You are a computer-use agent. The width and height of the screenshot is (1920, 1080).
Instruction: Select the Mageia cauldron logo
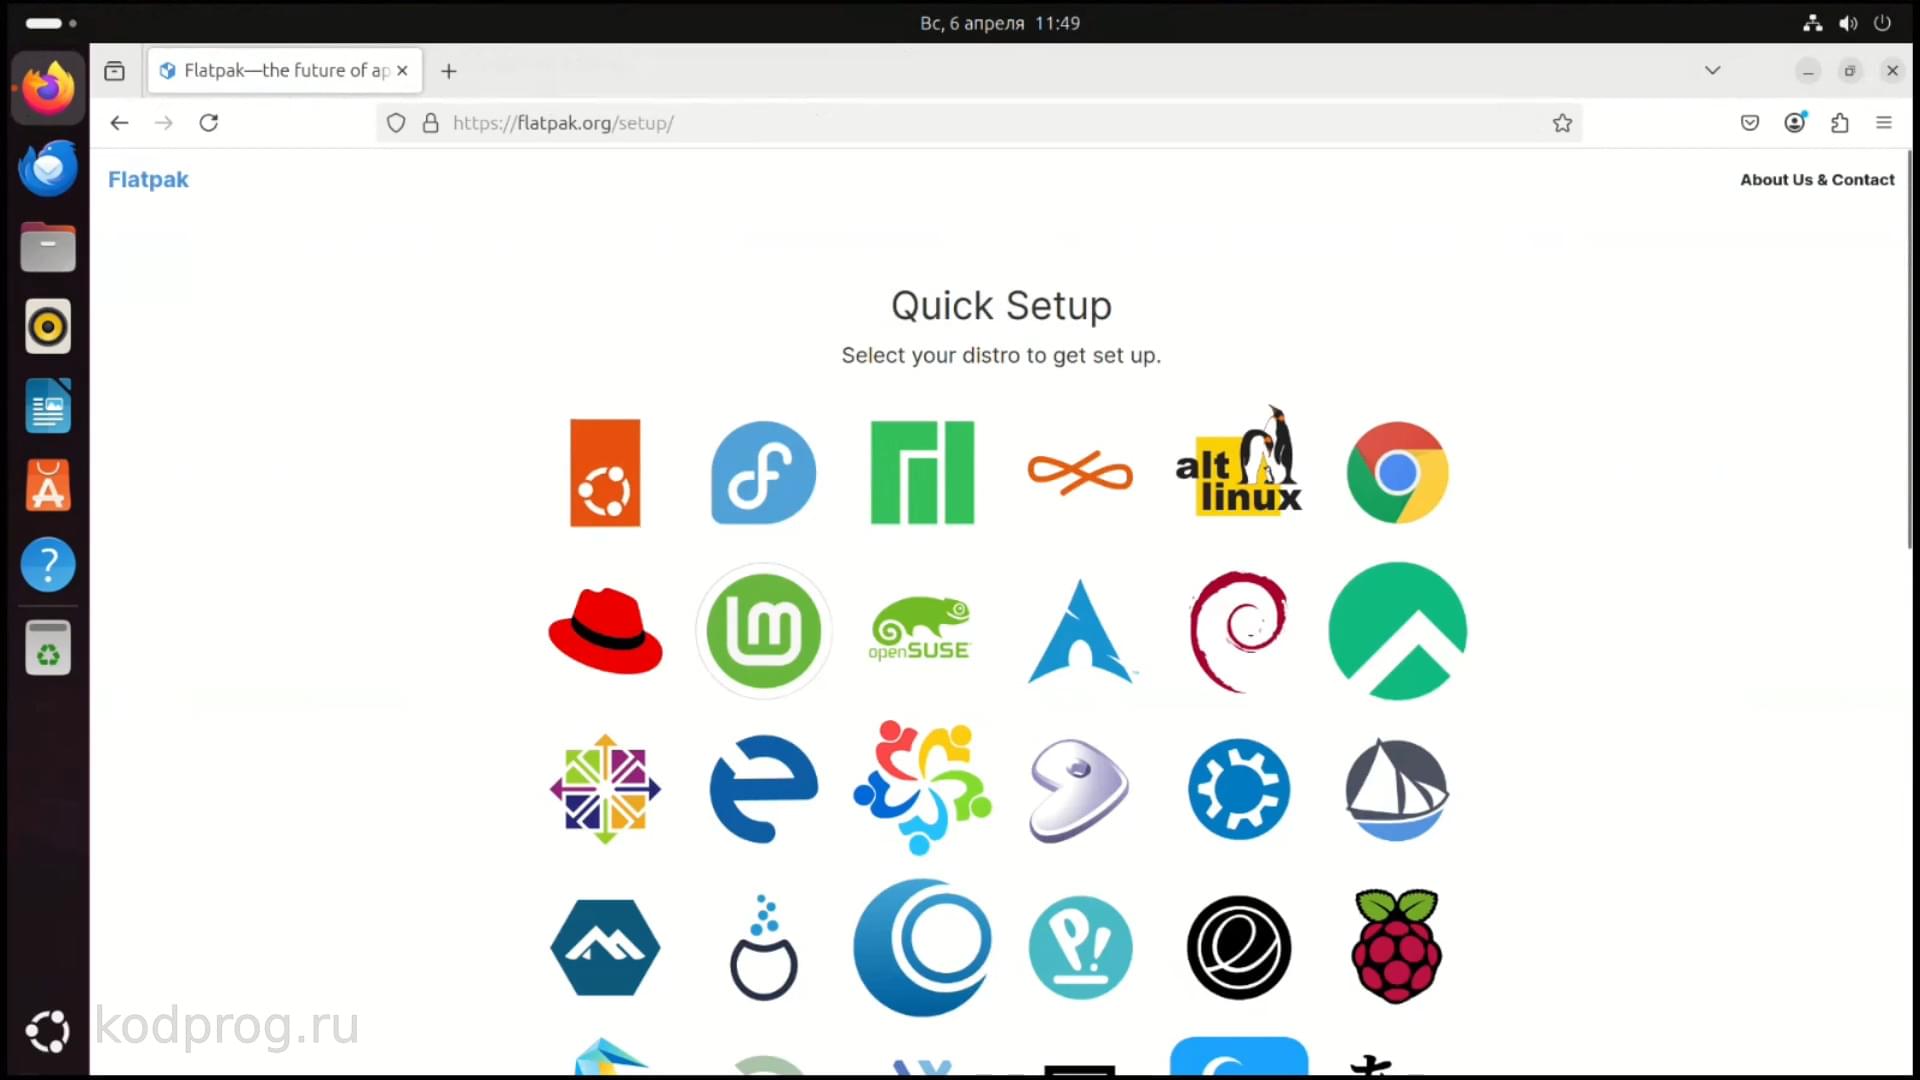point(764,947)
